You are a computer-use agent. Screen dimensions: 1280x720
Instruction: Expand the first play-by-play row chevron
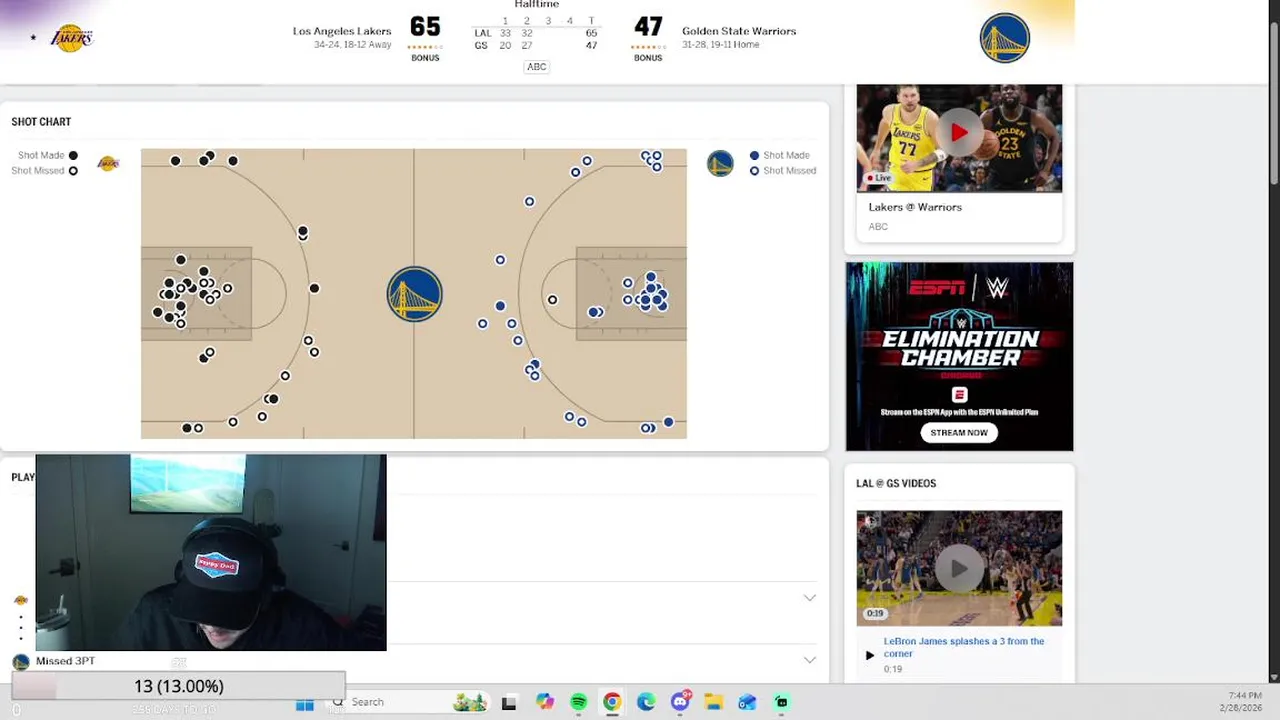809,598
